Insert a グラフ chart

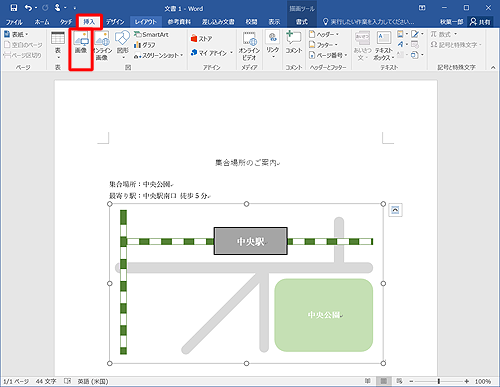tap(144, 45)
